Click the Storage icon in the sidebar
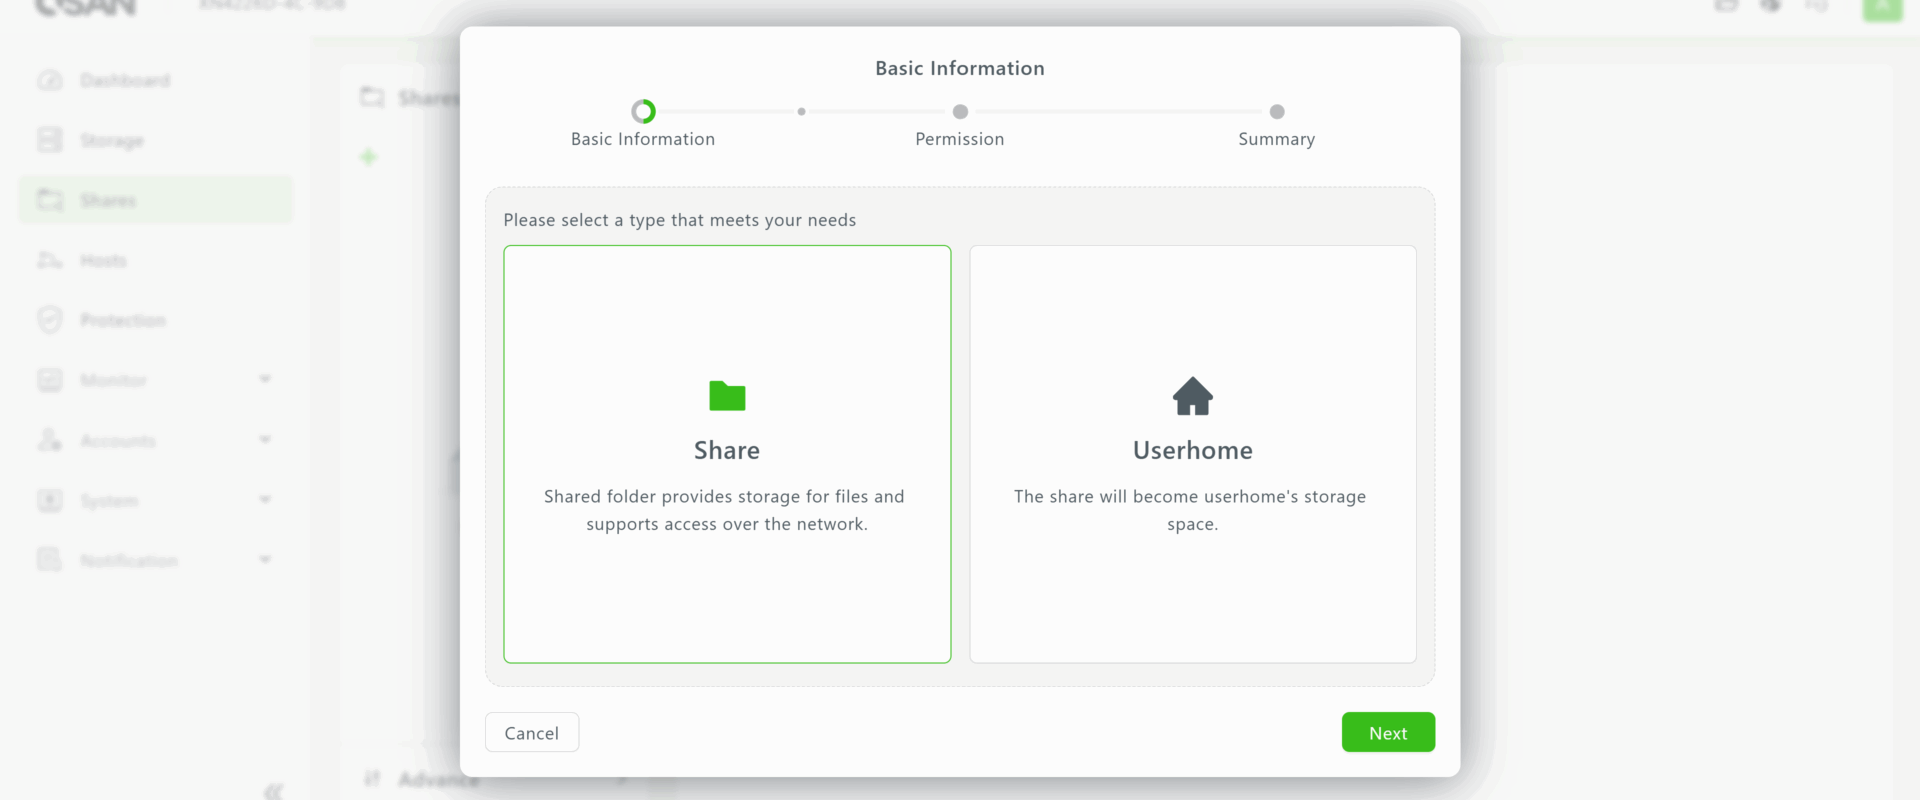1920x800 pixels. click(50, 140)
